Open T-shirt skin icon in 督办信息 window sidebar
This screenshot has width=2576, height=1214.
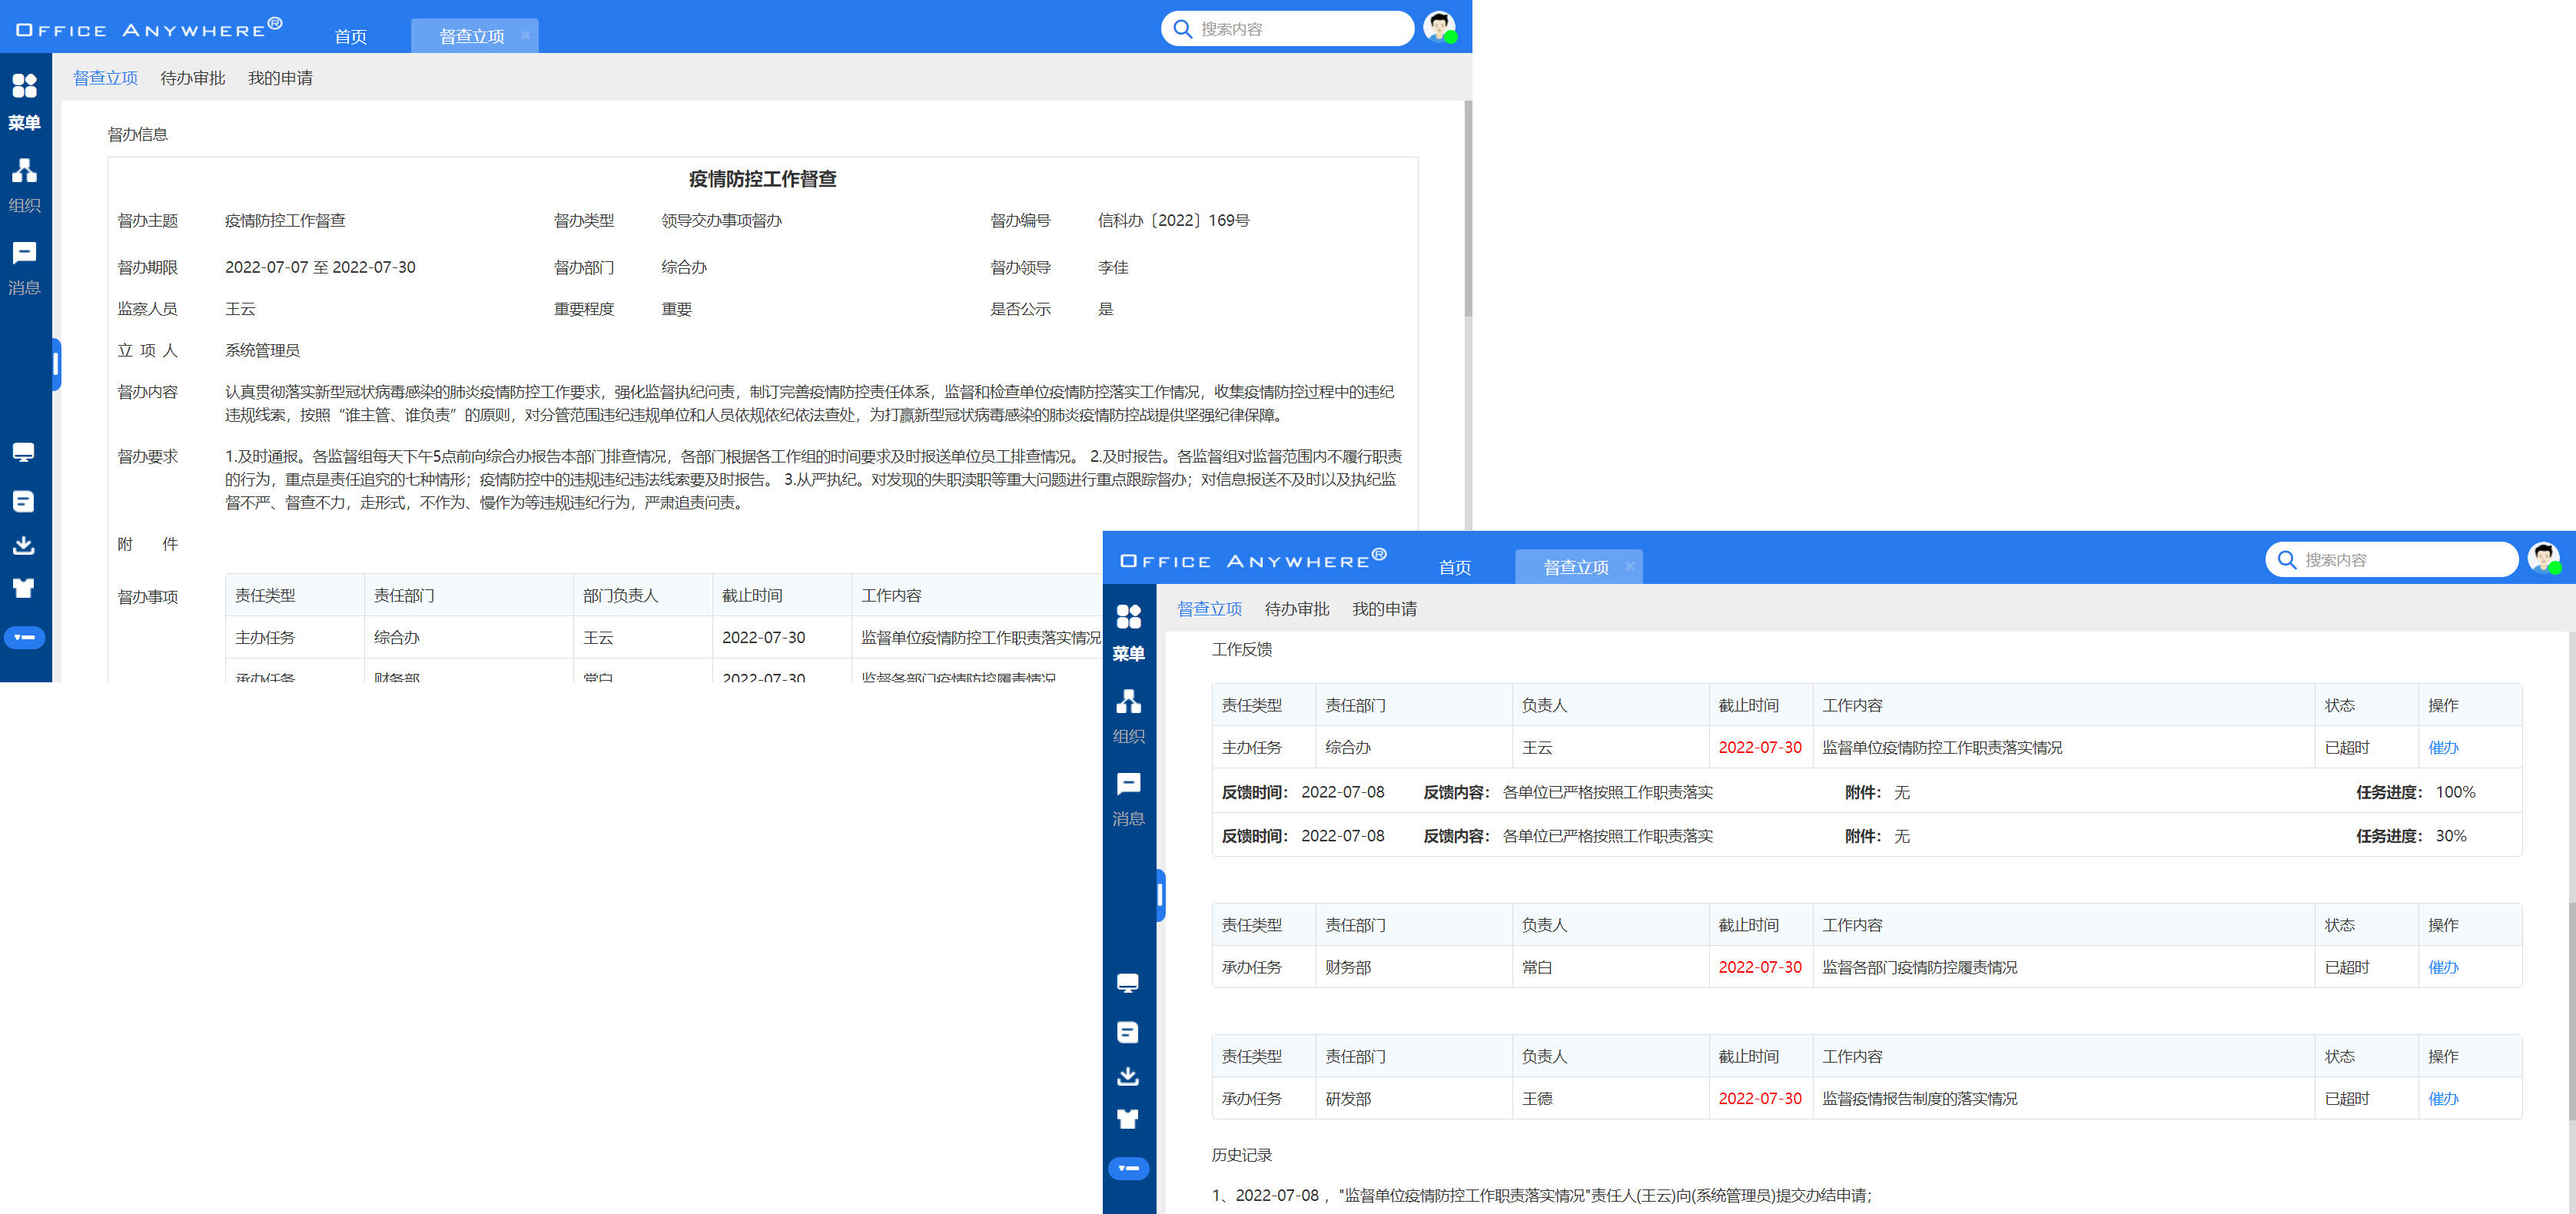point(24,588)
